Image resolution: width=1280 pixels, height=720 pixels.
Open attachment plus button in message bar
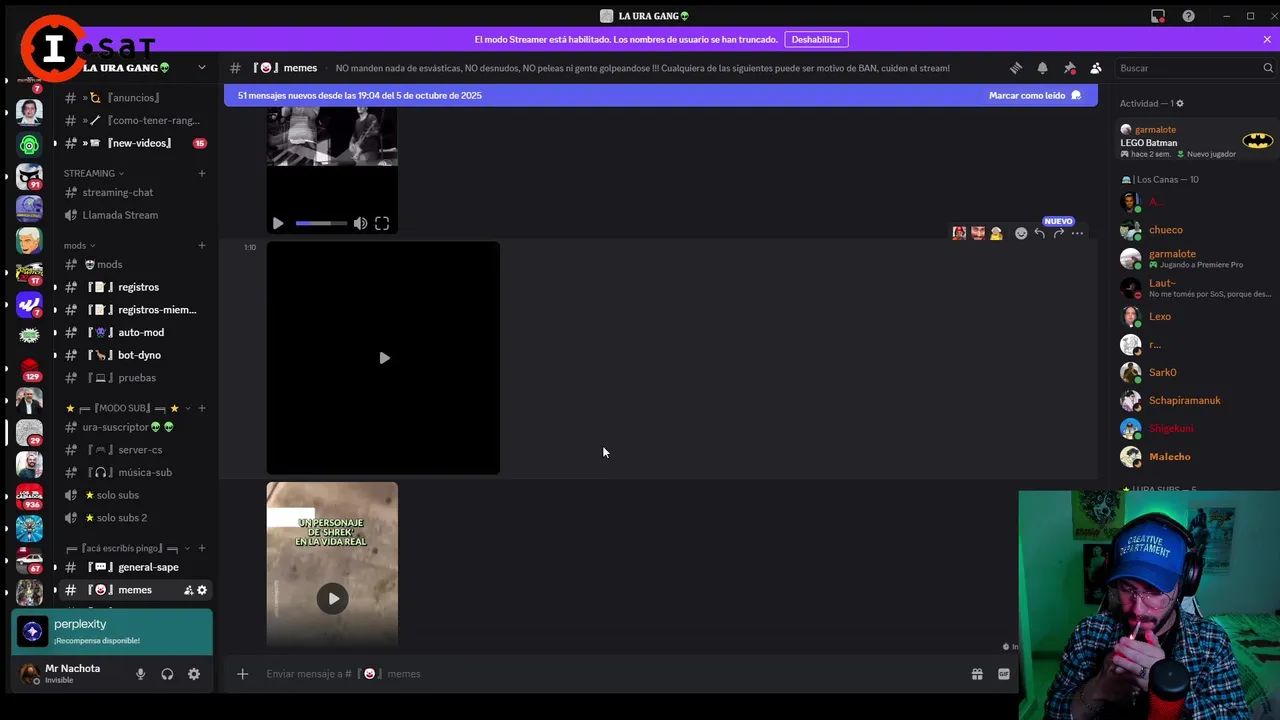[x=242, y=674]
